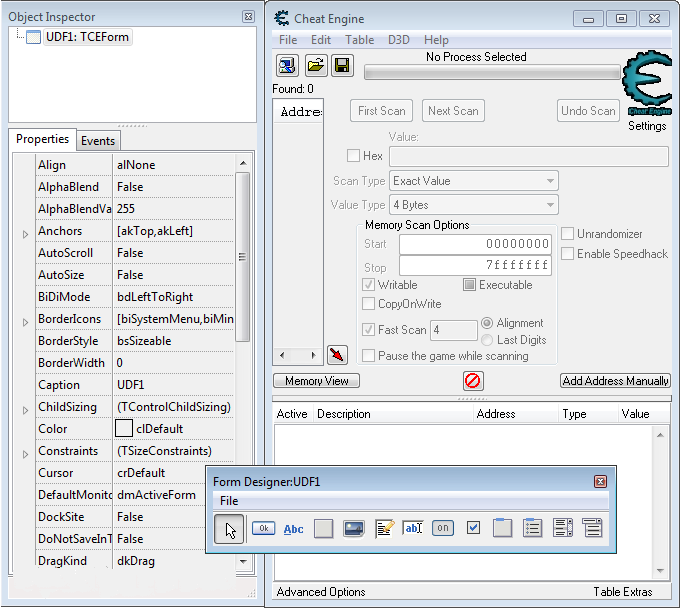Click the UDF1 form icon in Object Inspector tree
This screenshot has height=608, width=680.
coord(33,37)
